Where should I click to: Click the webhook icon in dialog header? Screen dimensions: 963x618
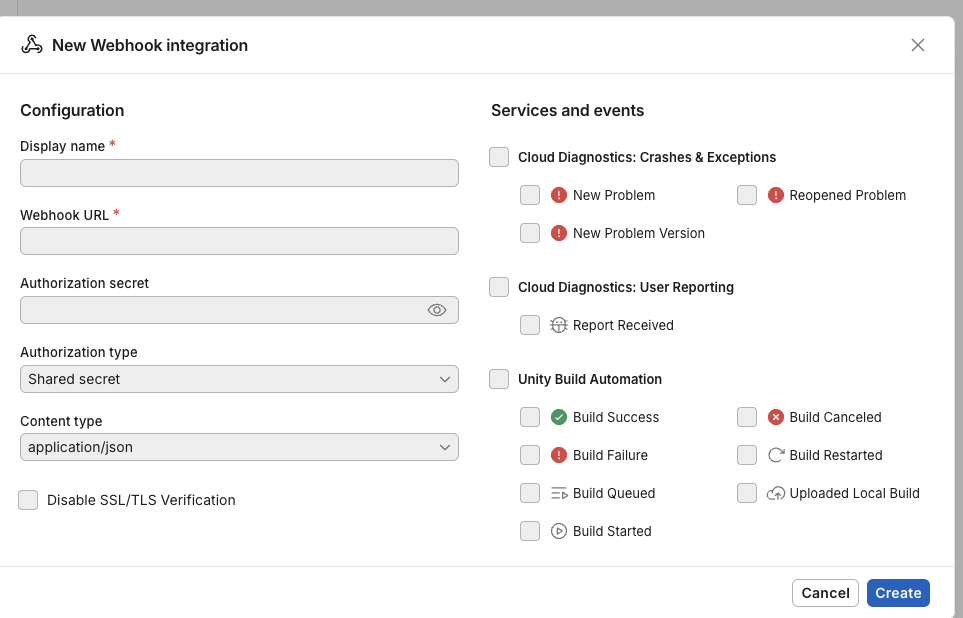tap(32, 45)
